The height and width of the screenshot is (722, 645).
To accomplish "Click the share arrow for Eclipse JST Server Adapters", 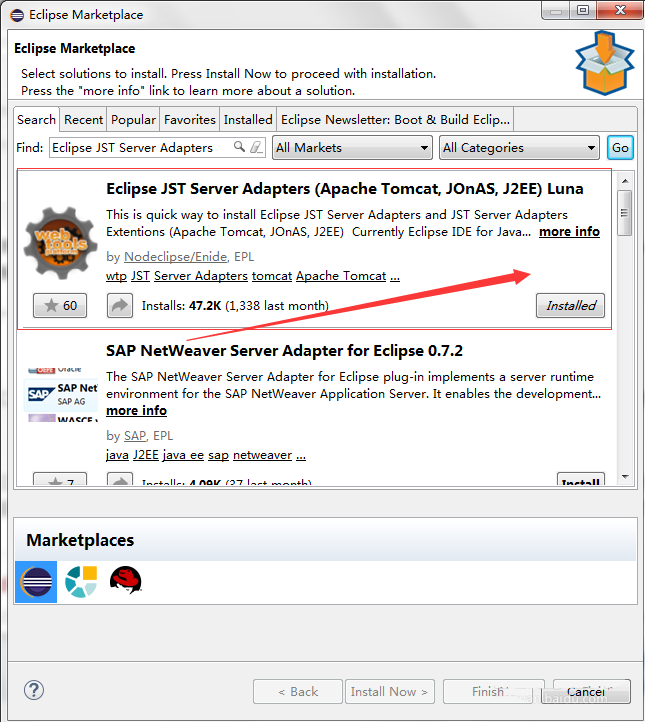I will click(120, 305).
